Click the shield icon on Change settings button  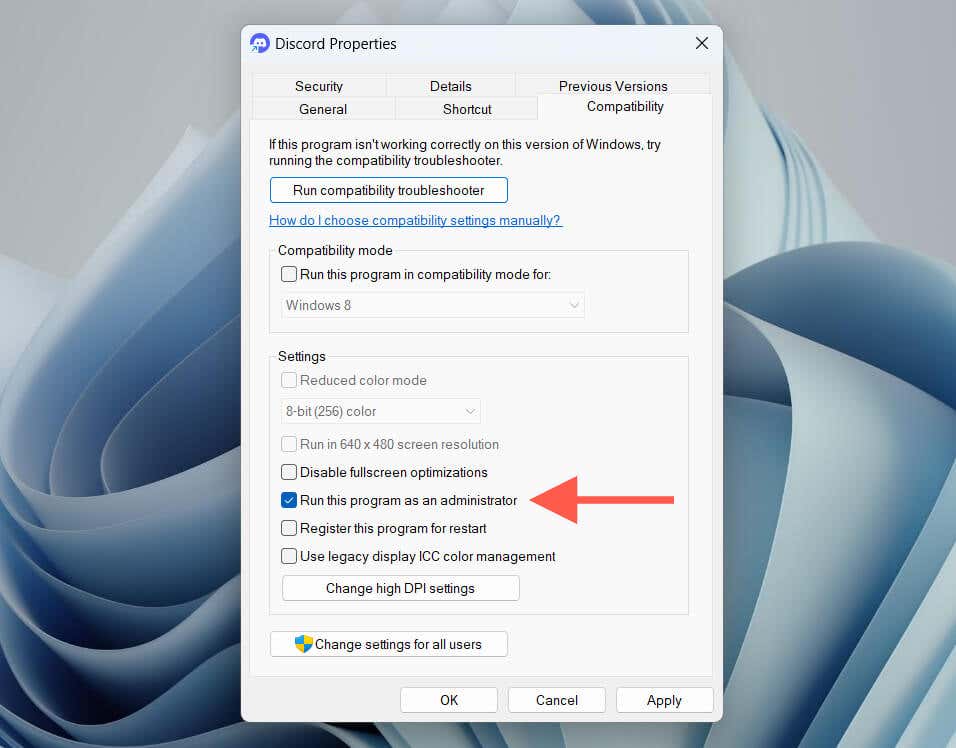pyautogui.click(x=303, y=644)
